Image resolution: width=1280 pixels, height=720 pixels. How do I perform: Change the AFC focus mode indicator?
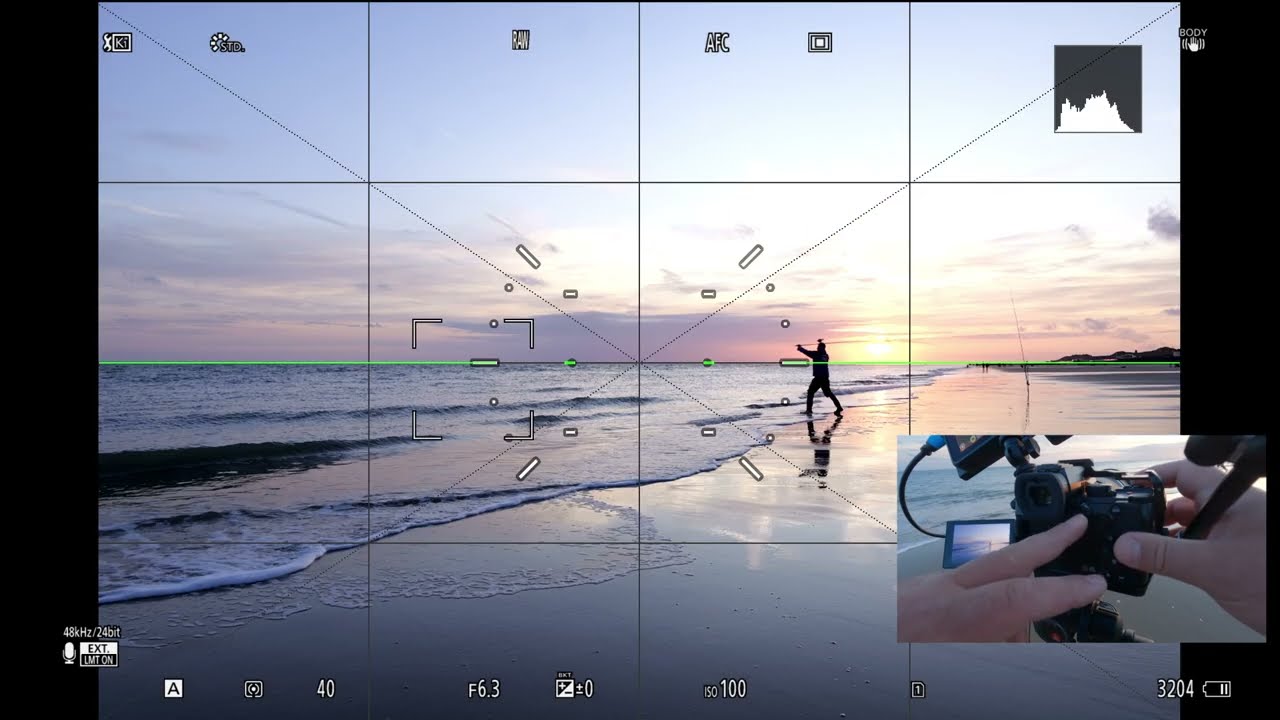coord(717,43)
